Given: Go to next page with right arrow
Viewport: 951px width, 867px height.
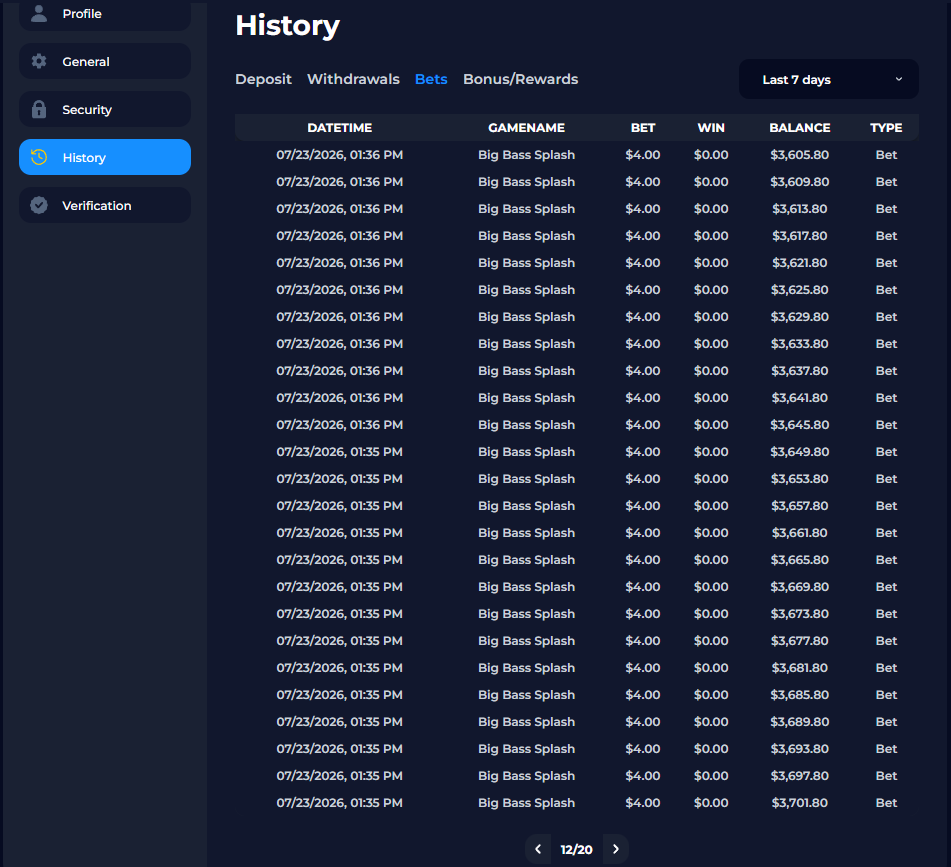Looking at the screenshot, I should tap(616, 849).
